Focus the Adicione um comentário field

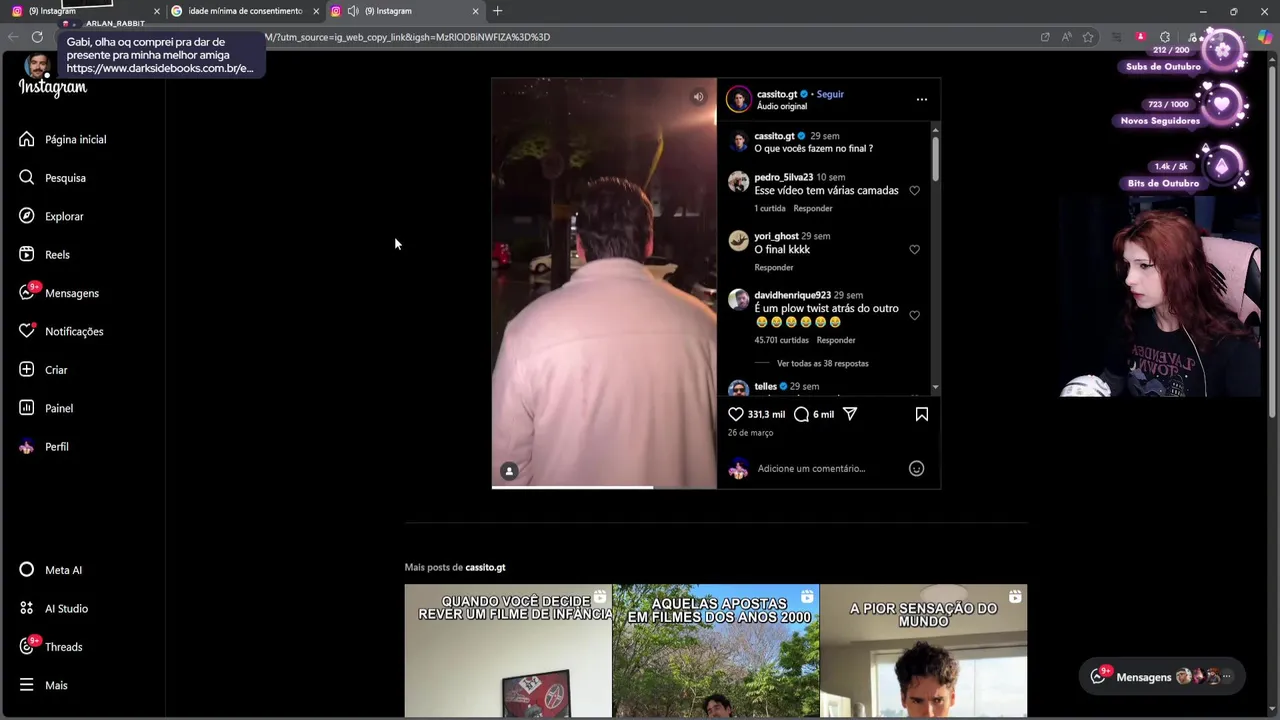[811, 468]
